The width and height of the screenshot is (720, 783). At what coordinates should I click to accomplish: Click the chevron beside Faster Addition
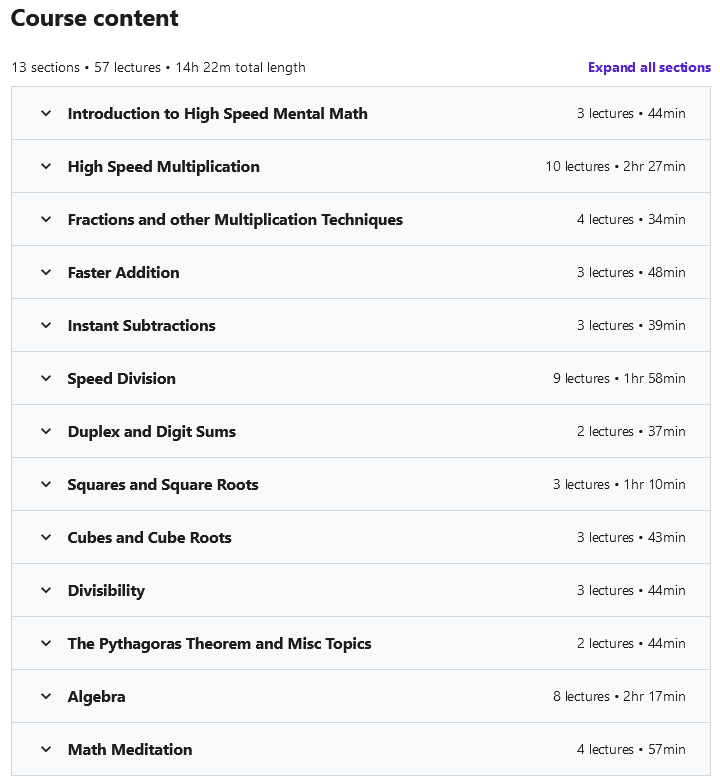46,272
